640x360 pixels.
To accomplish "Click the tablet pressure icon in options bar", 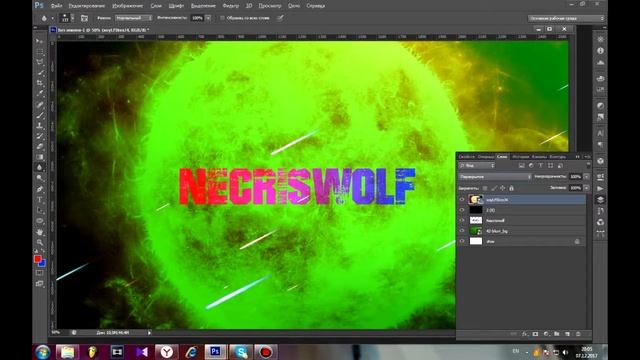I will [280, 18].
